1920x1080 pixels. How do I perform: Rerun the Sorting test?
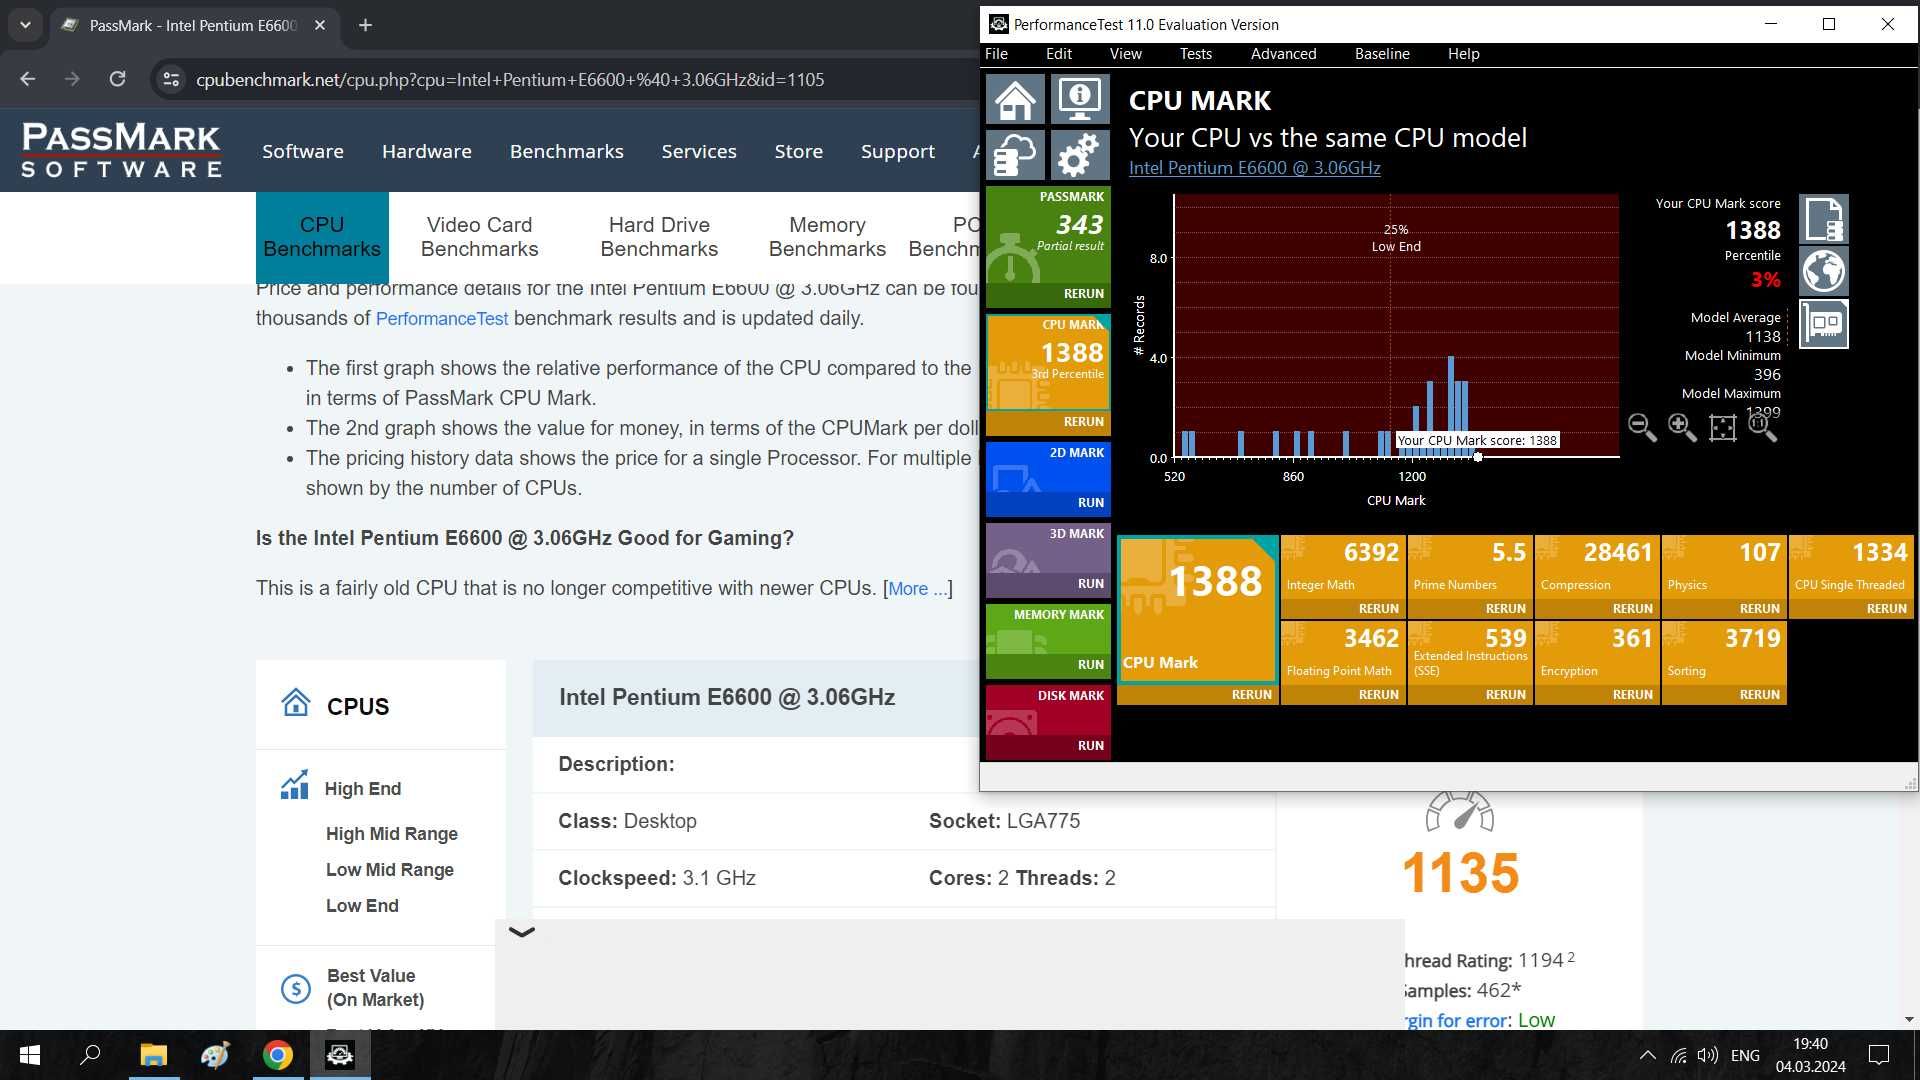(1760, 695)
